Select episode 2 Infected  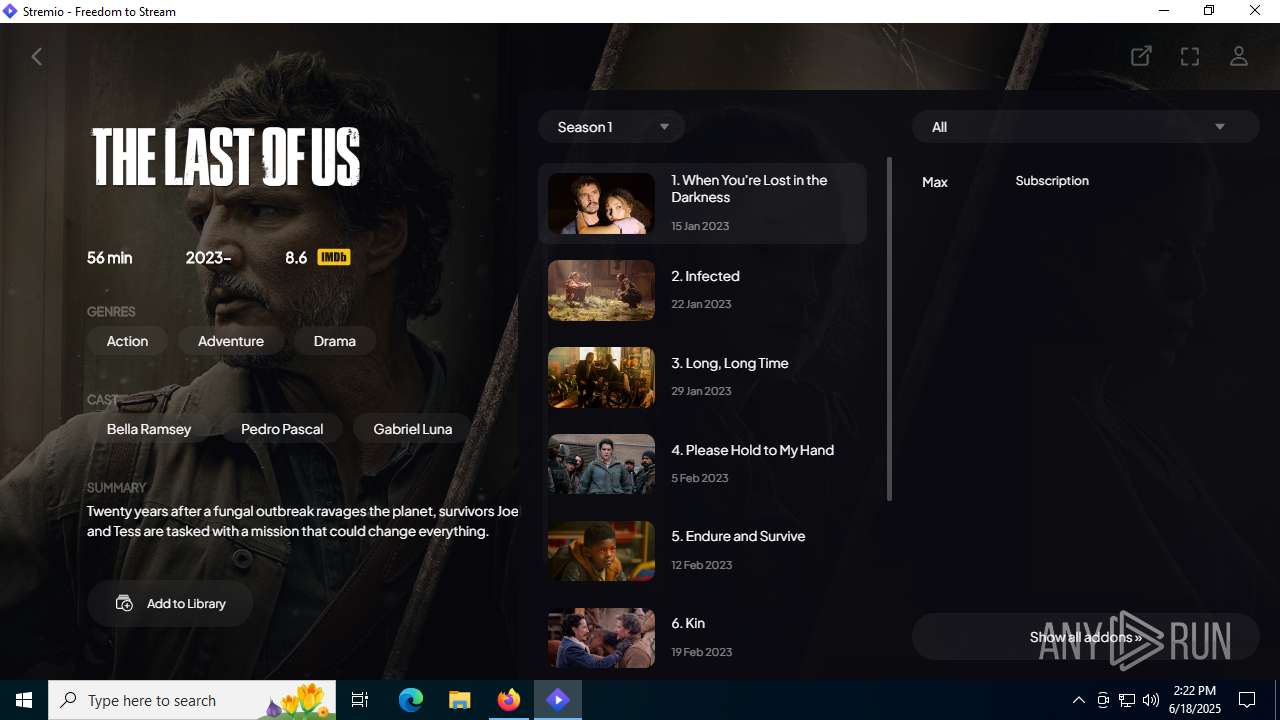coord(702,290)
